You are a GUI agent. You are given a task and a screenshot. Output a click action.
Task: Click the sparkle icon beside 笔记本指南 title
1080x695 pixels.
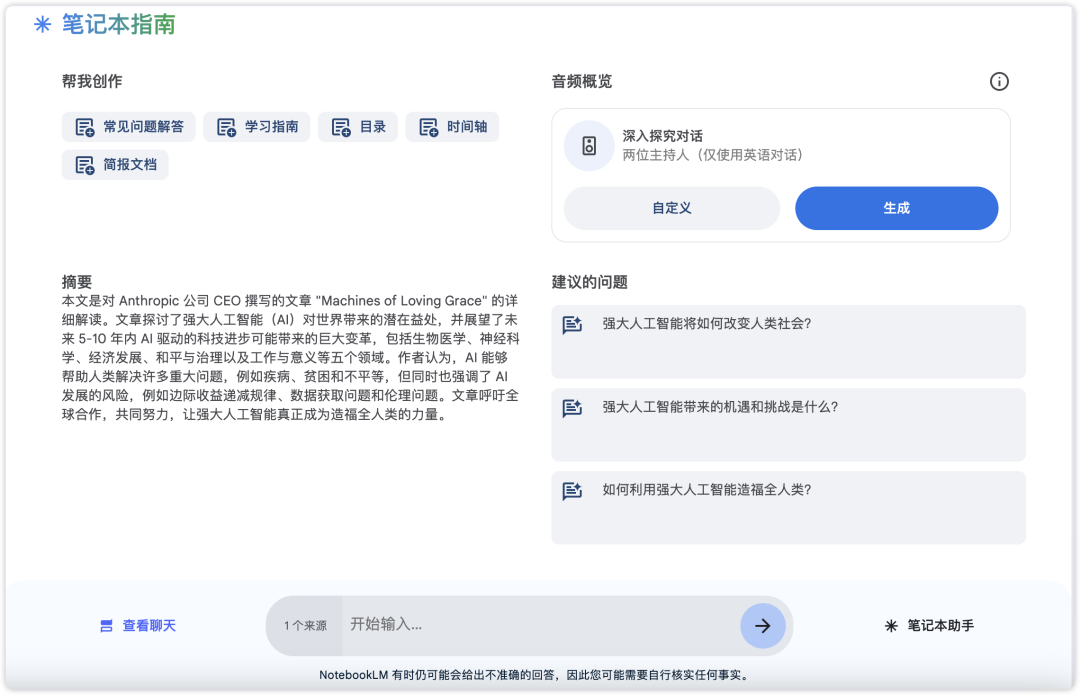pos(41,23)
